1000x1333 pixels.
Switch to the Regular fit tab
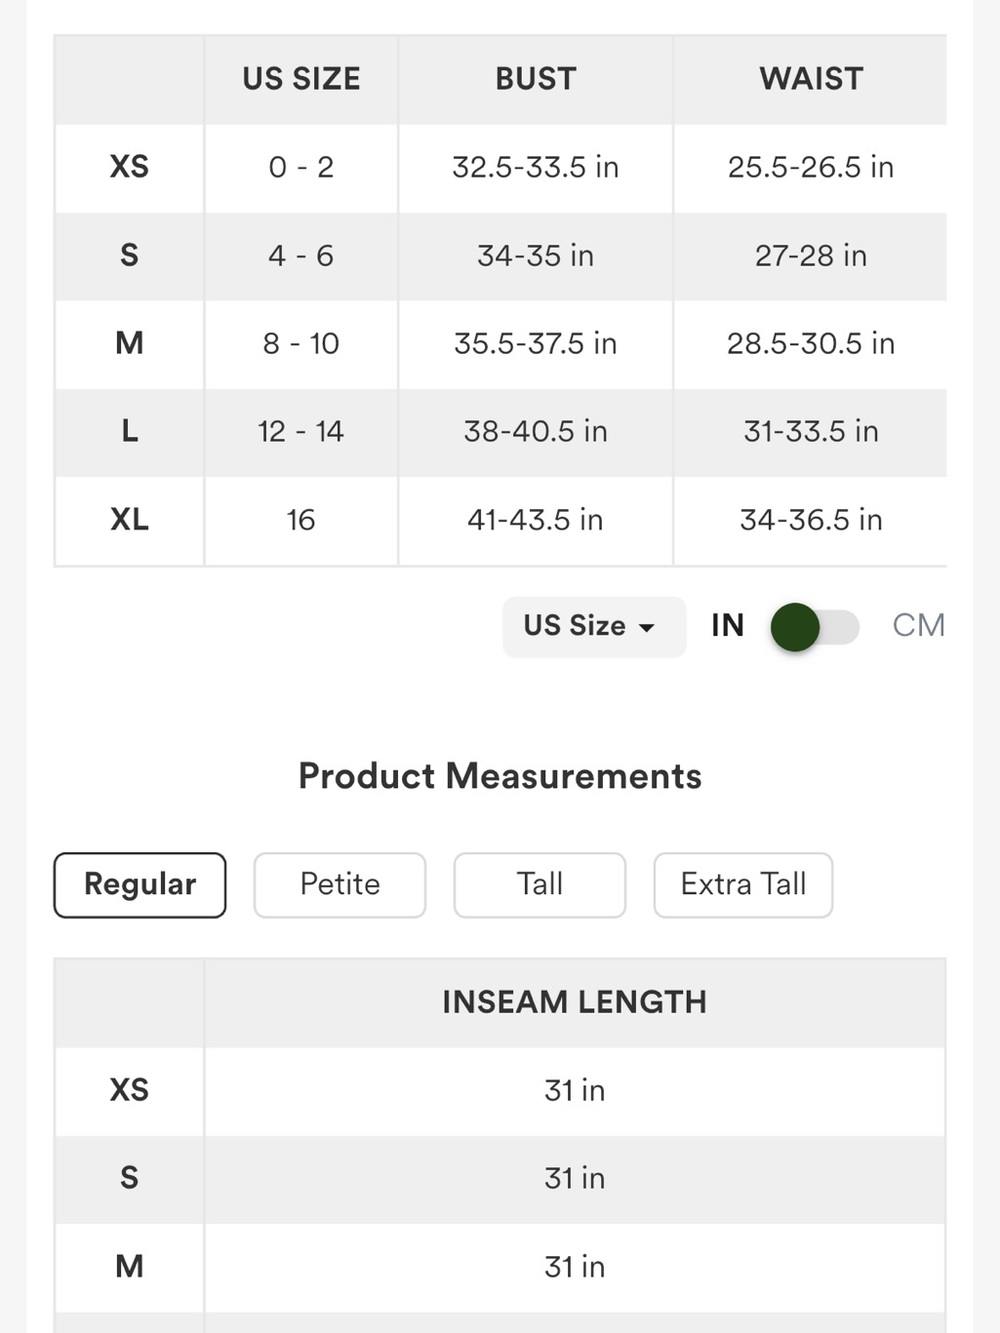pos(140,885)
